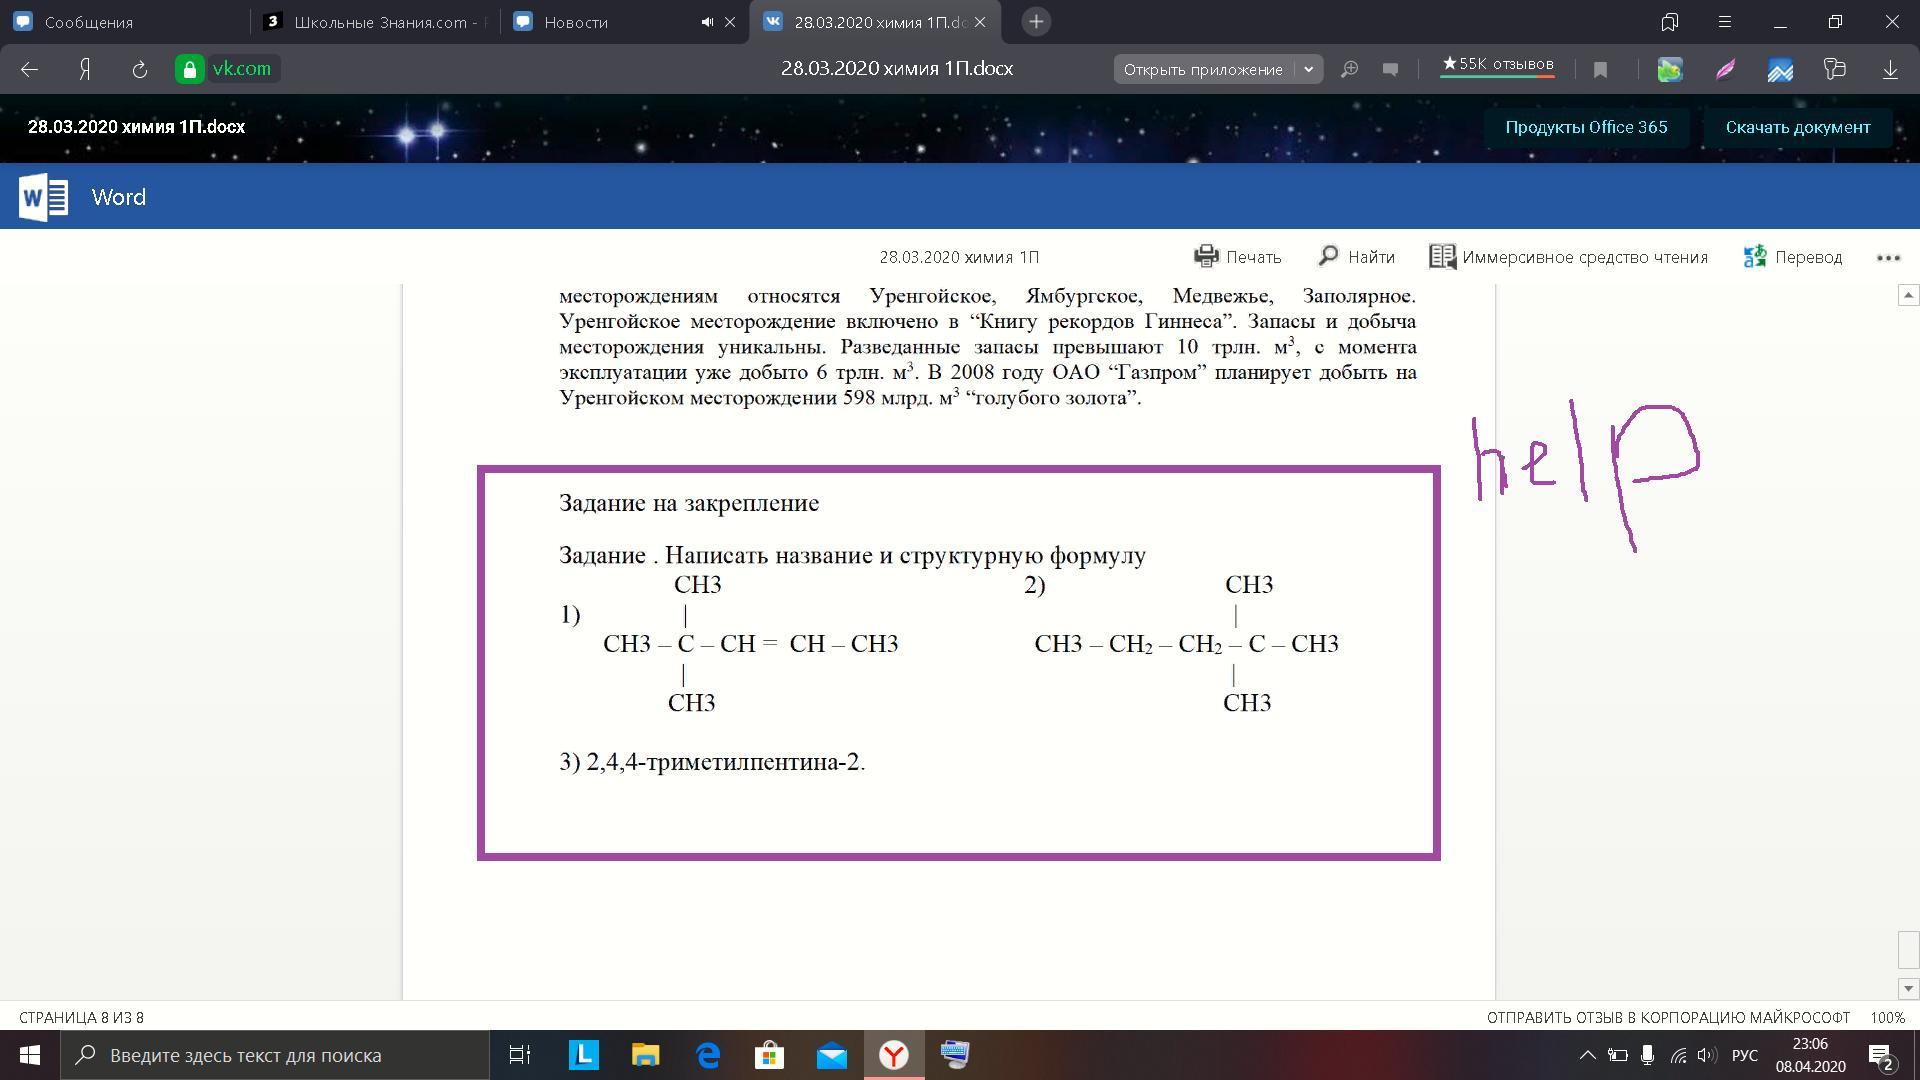Click the text 3) 2,4,4-триметилпентина-2.
Screen dimensions: 1920x1080
(x=712, y=762)
